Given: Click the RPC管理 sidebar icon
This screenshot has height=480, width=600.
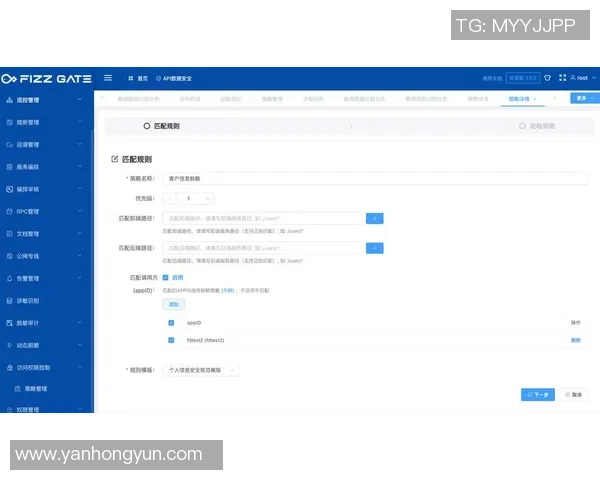Looking at the screenshot, I should click(x=10, y=211).
